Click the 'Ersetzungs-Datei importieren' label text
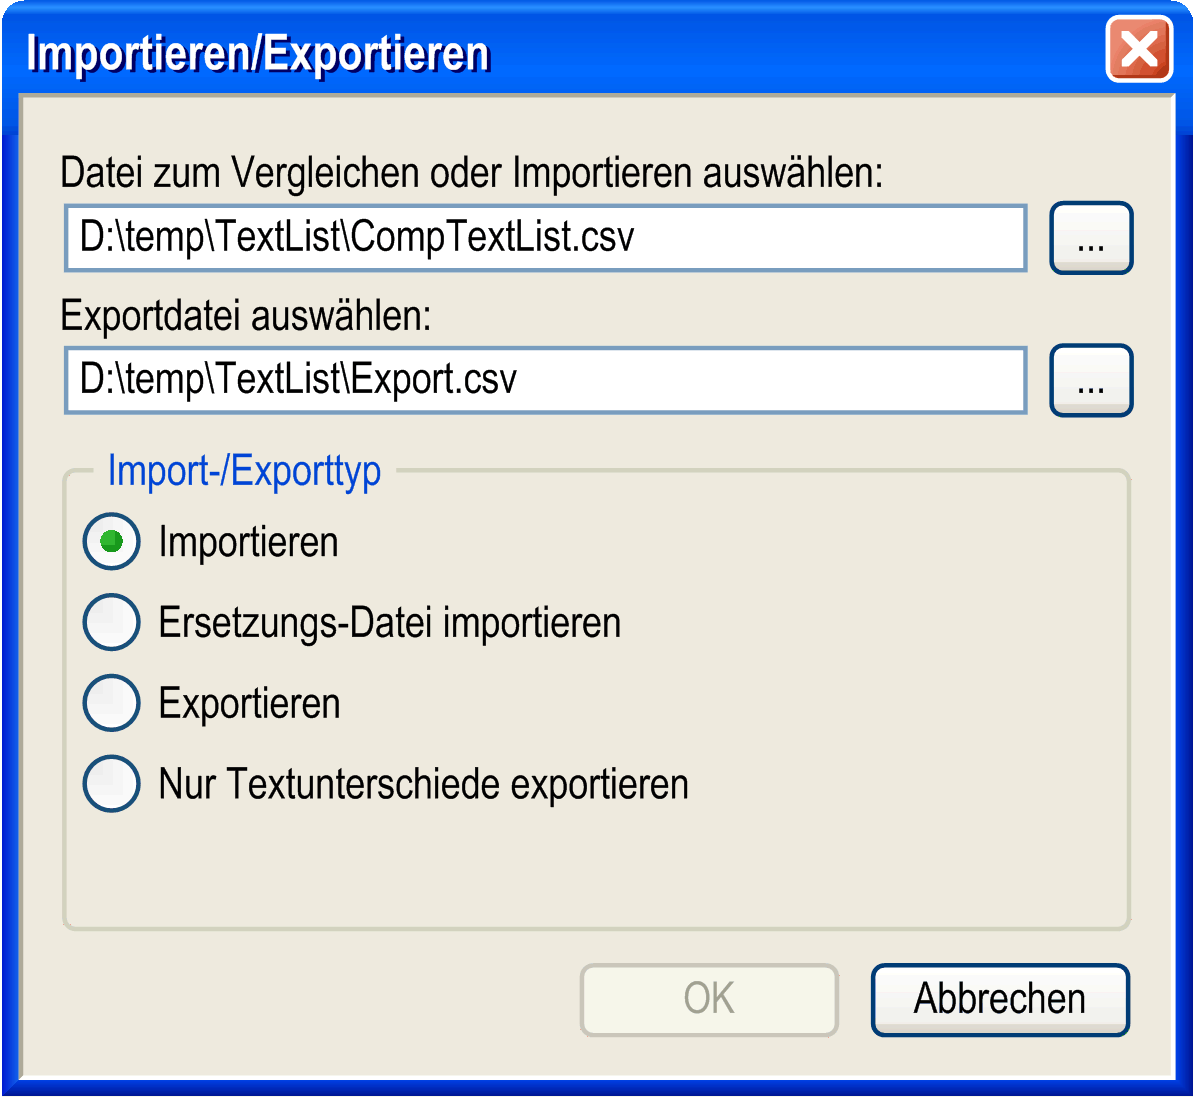The width and height of the screenshot is (1195, 1097). point(389,623)
